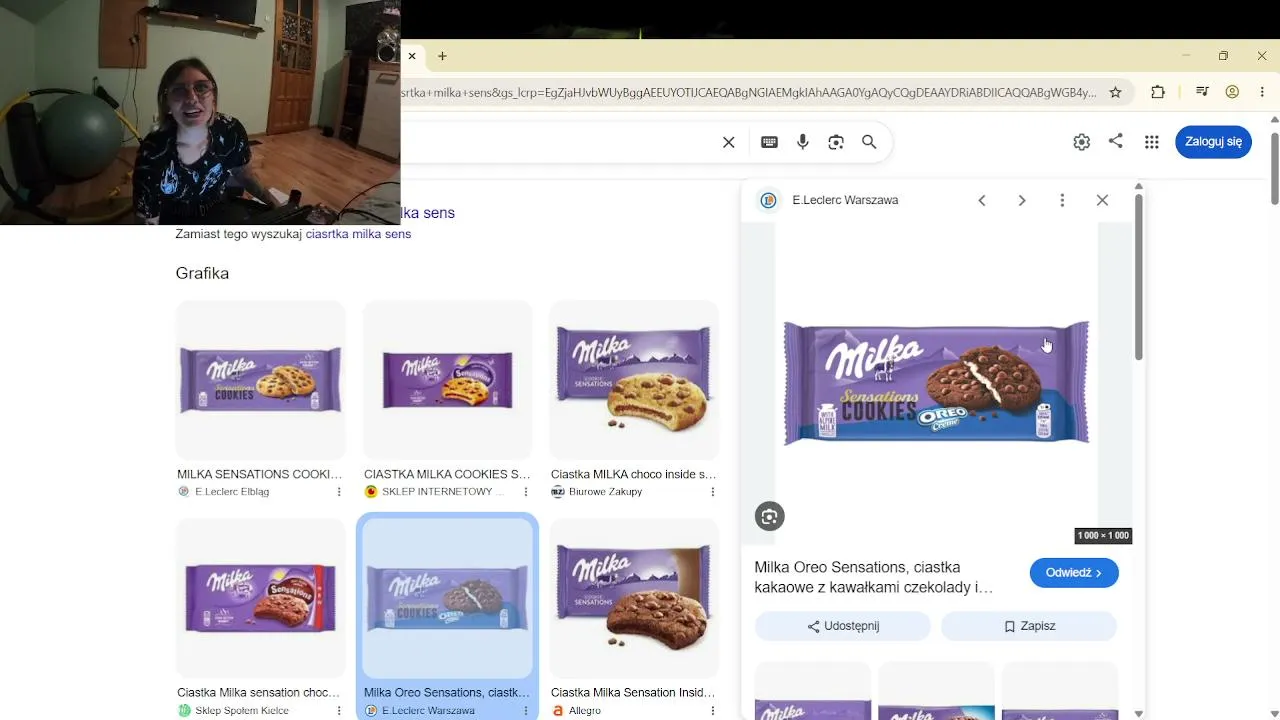Clear the Google search box text

[x=729, y=142]
